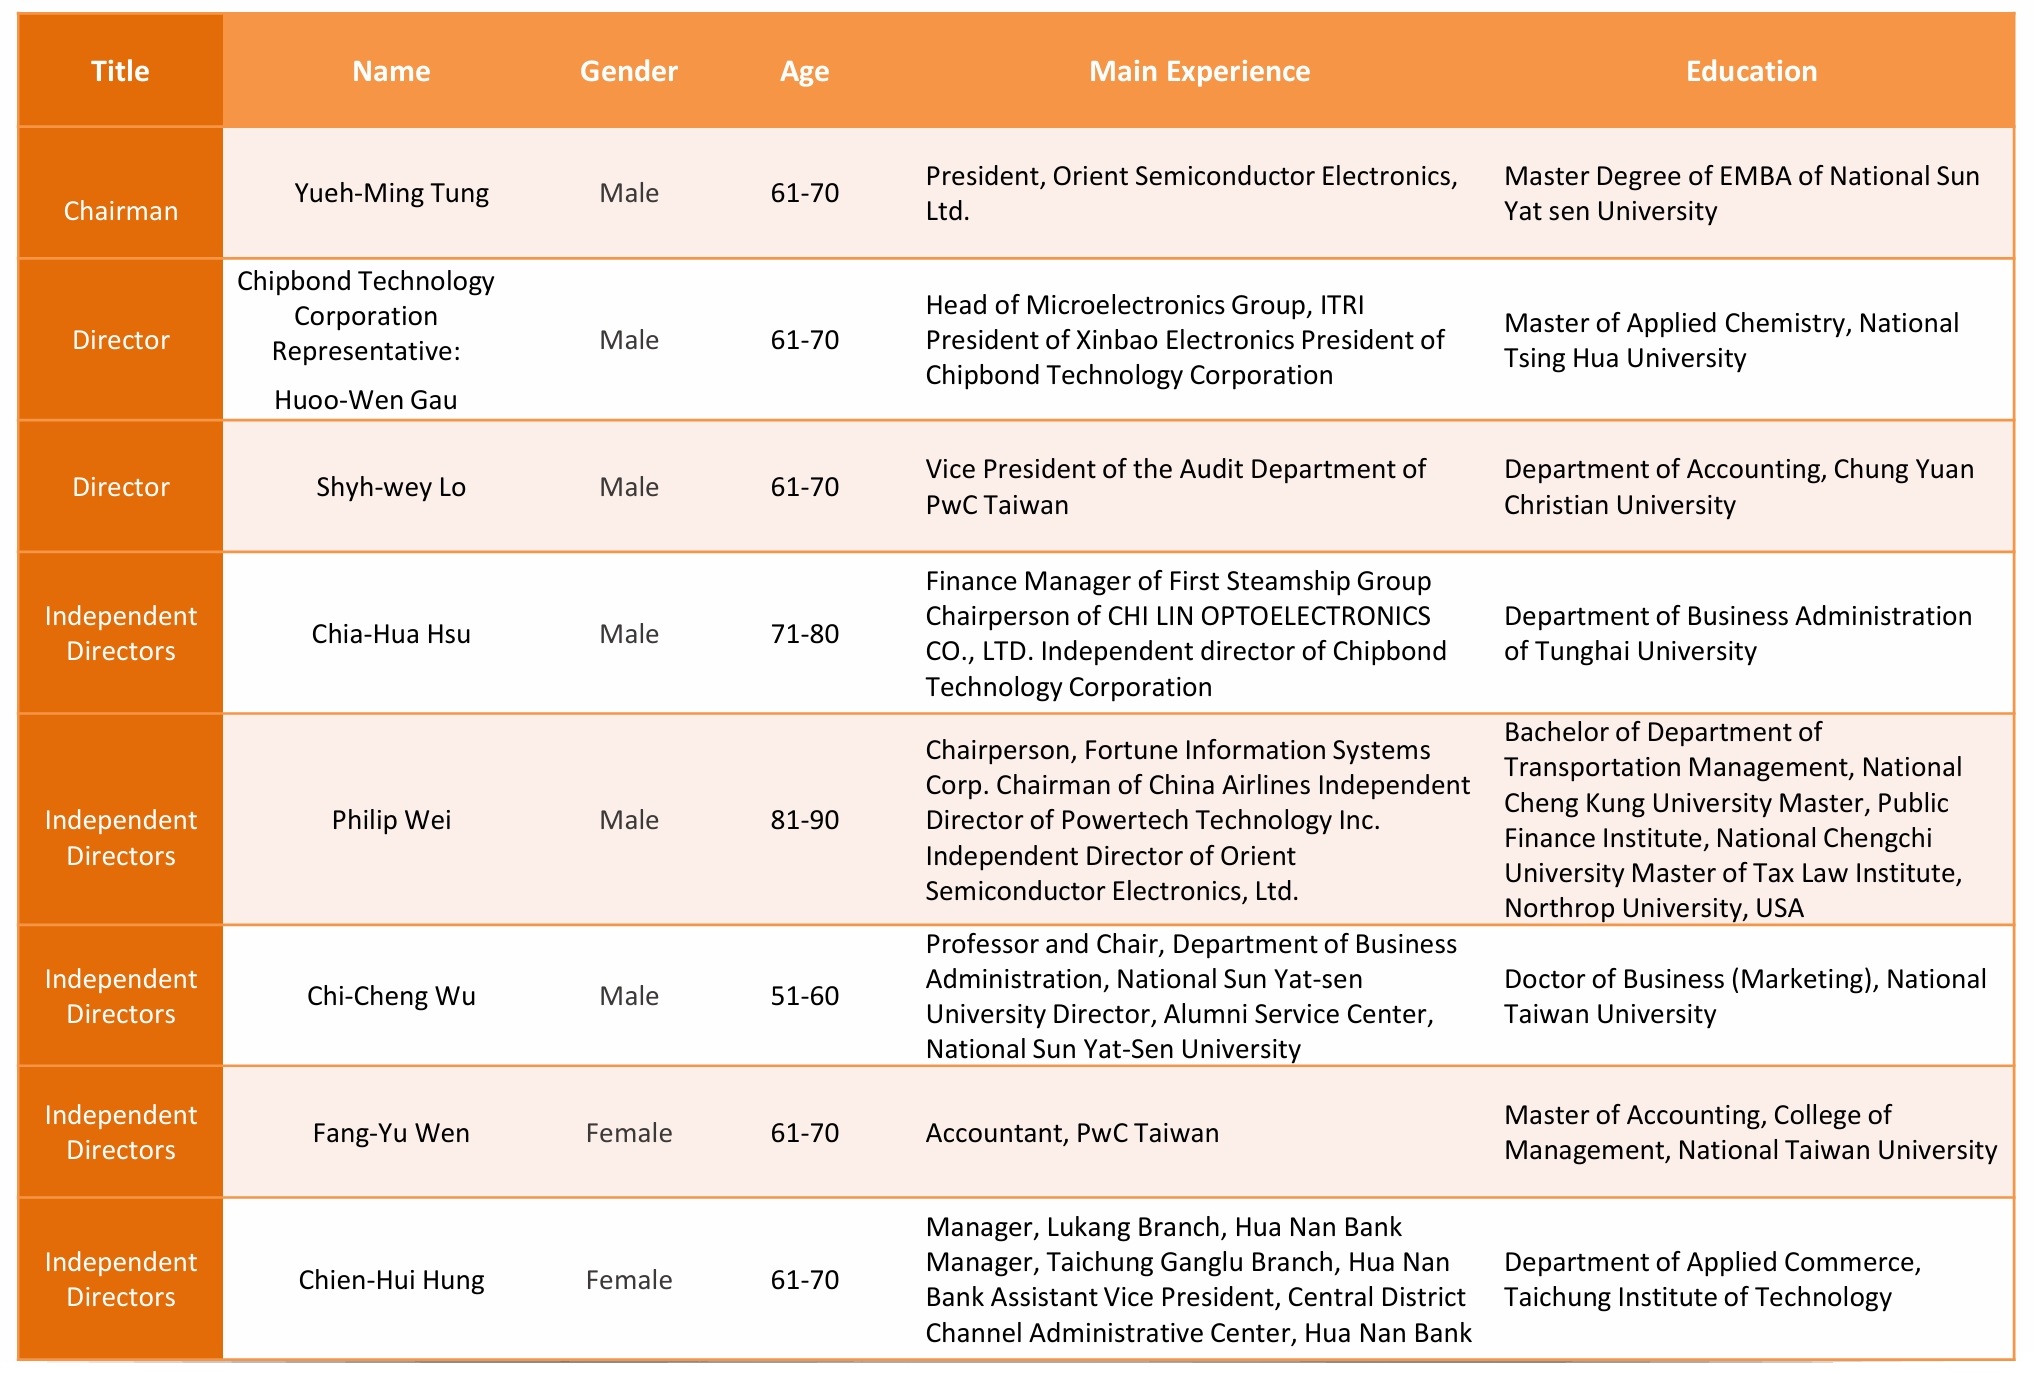Select the "Male" cell in Chi-Cheng Wu's row
The height and width of the screenshot is (1373, 2033).
click(629, 996)
